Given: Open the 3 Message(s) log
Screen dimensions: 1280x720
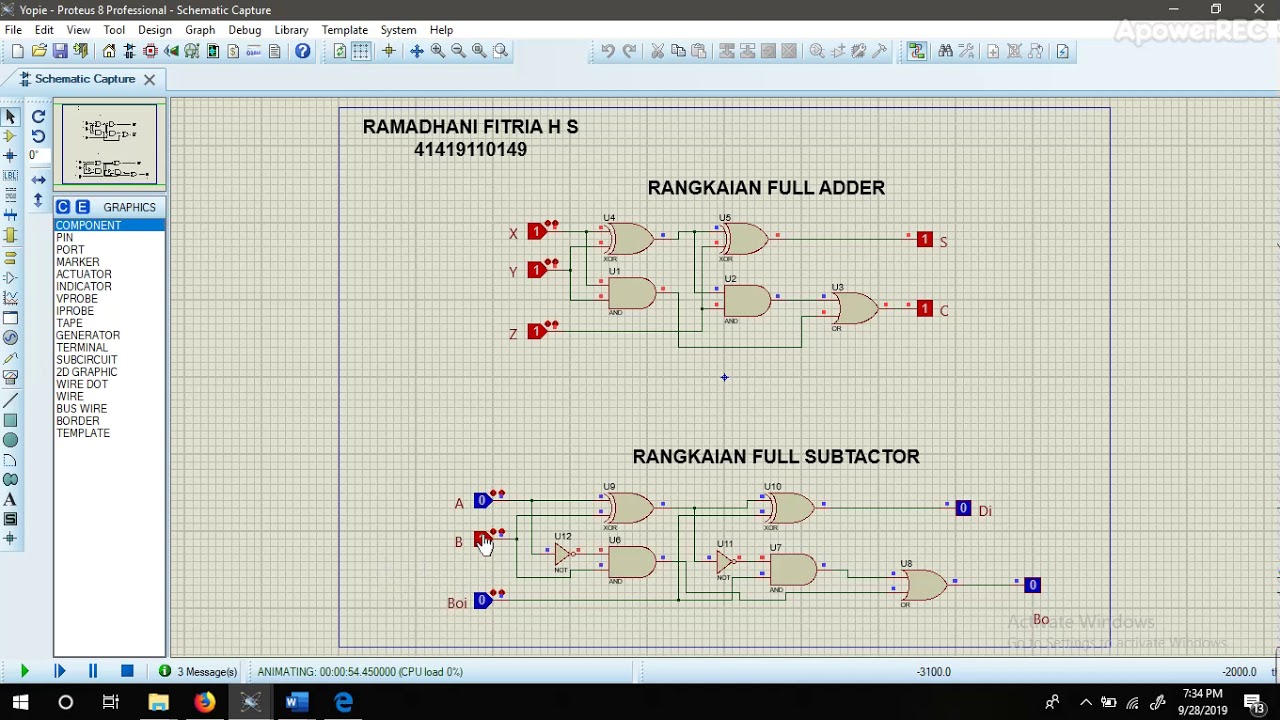Looking at the screenshot, I should coord(198,672).
